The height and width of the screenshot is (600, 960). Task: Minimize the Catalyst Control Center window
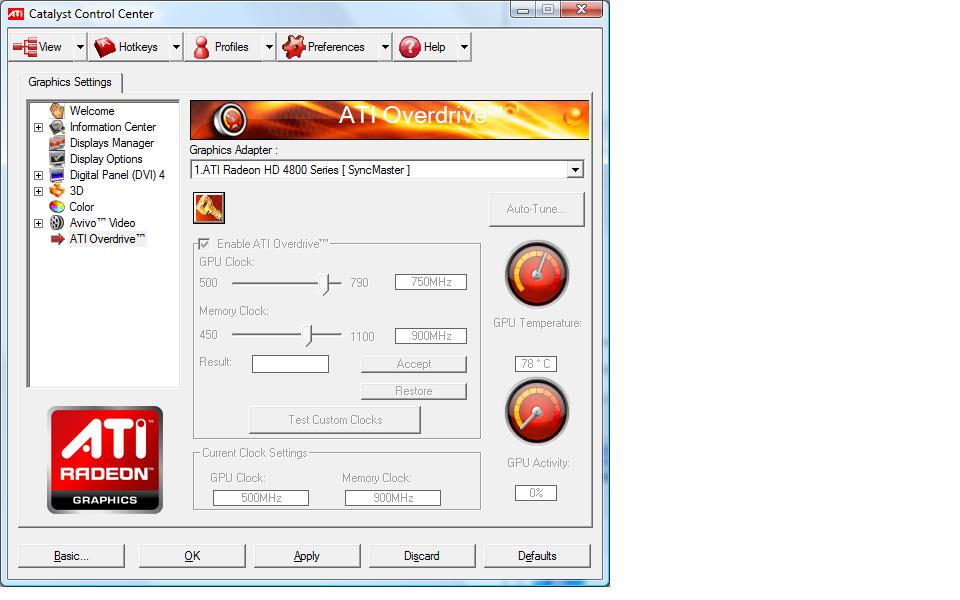(x=523, y=9)
